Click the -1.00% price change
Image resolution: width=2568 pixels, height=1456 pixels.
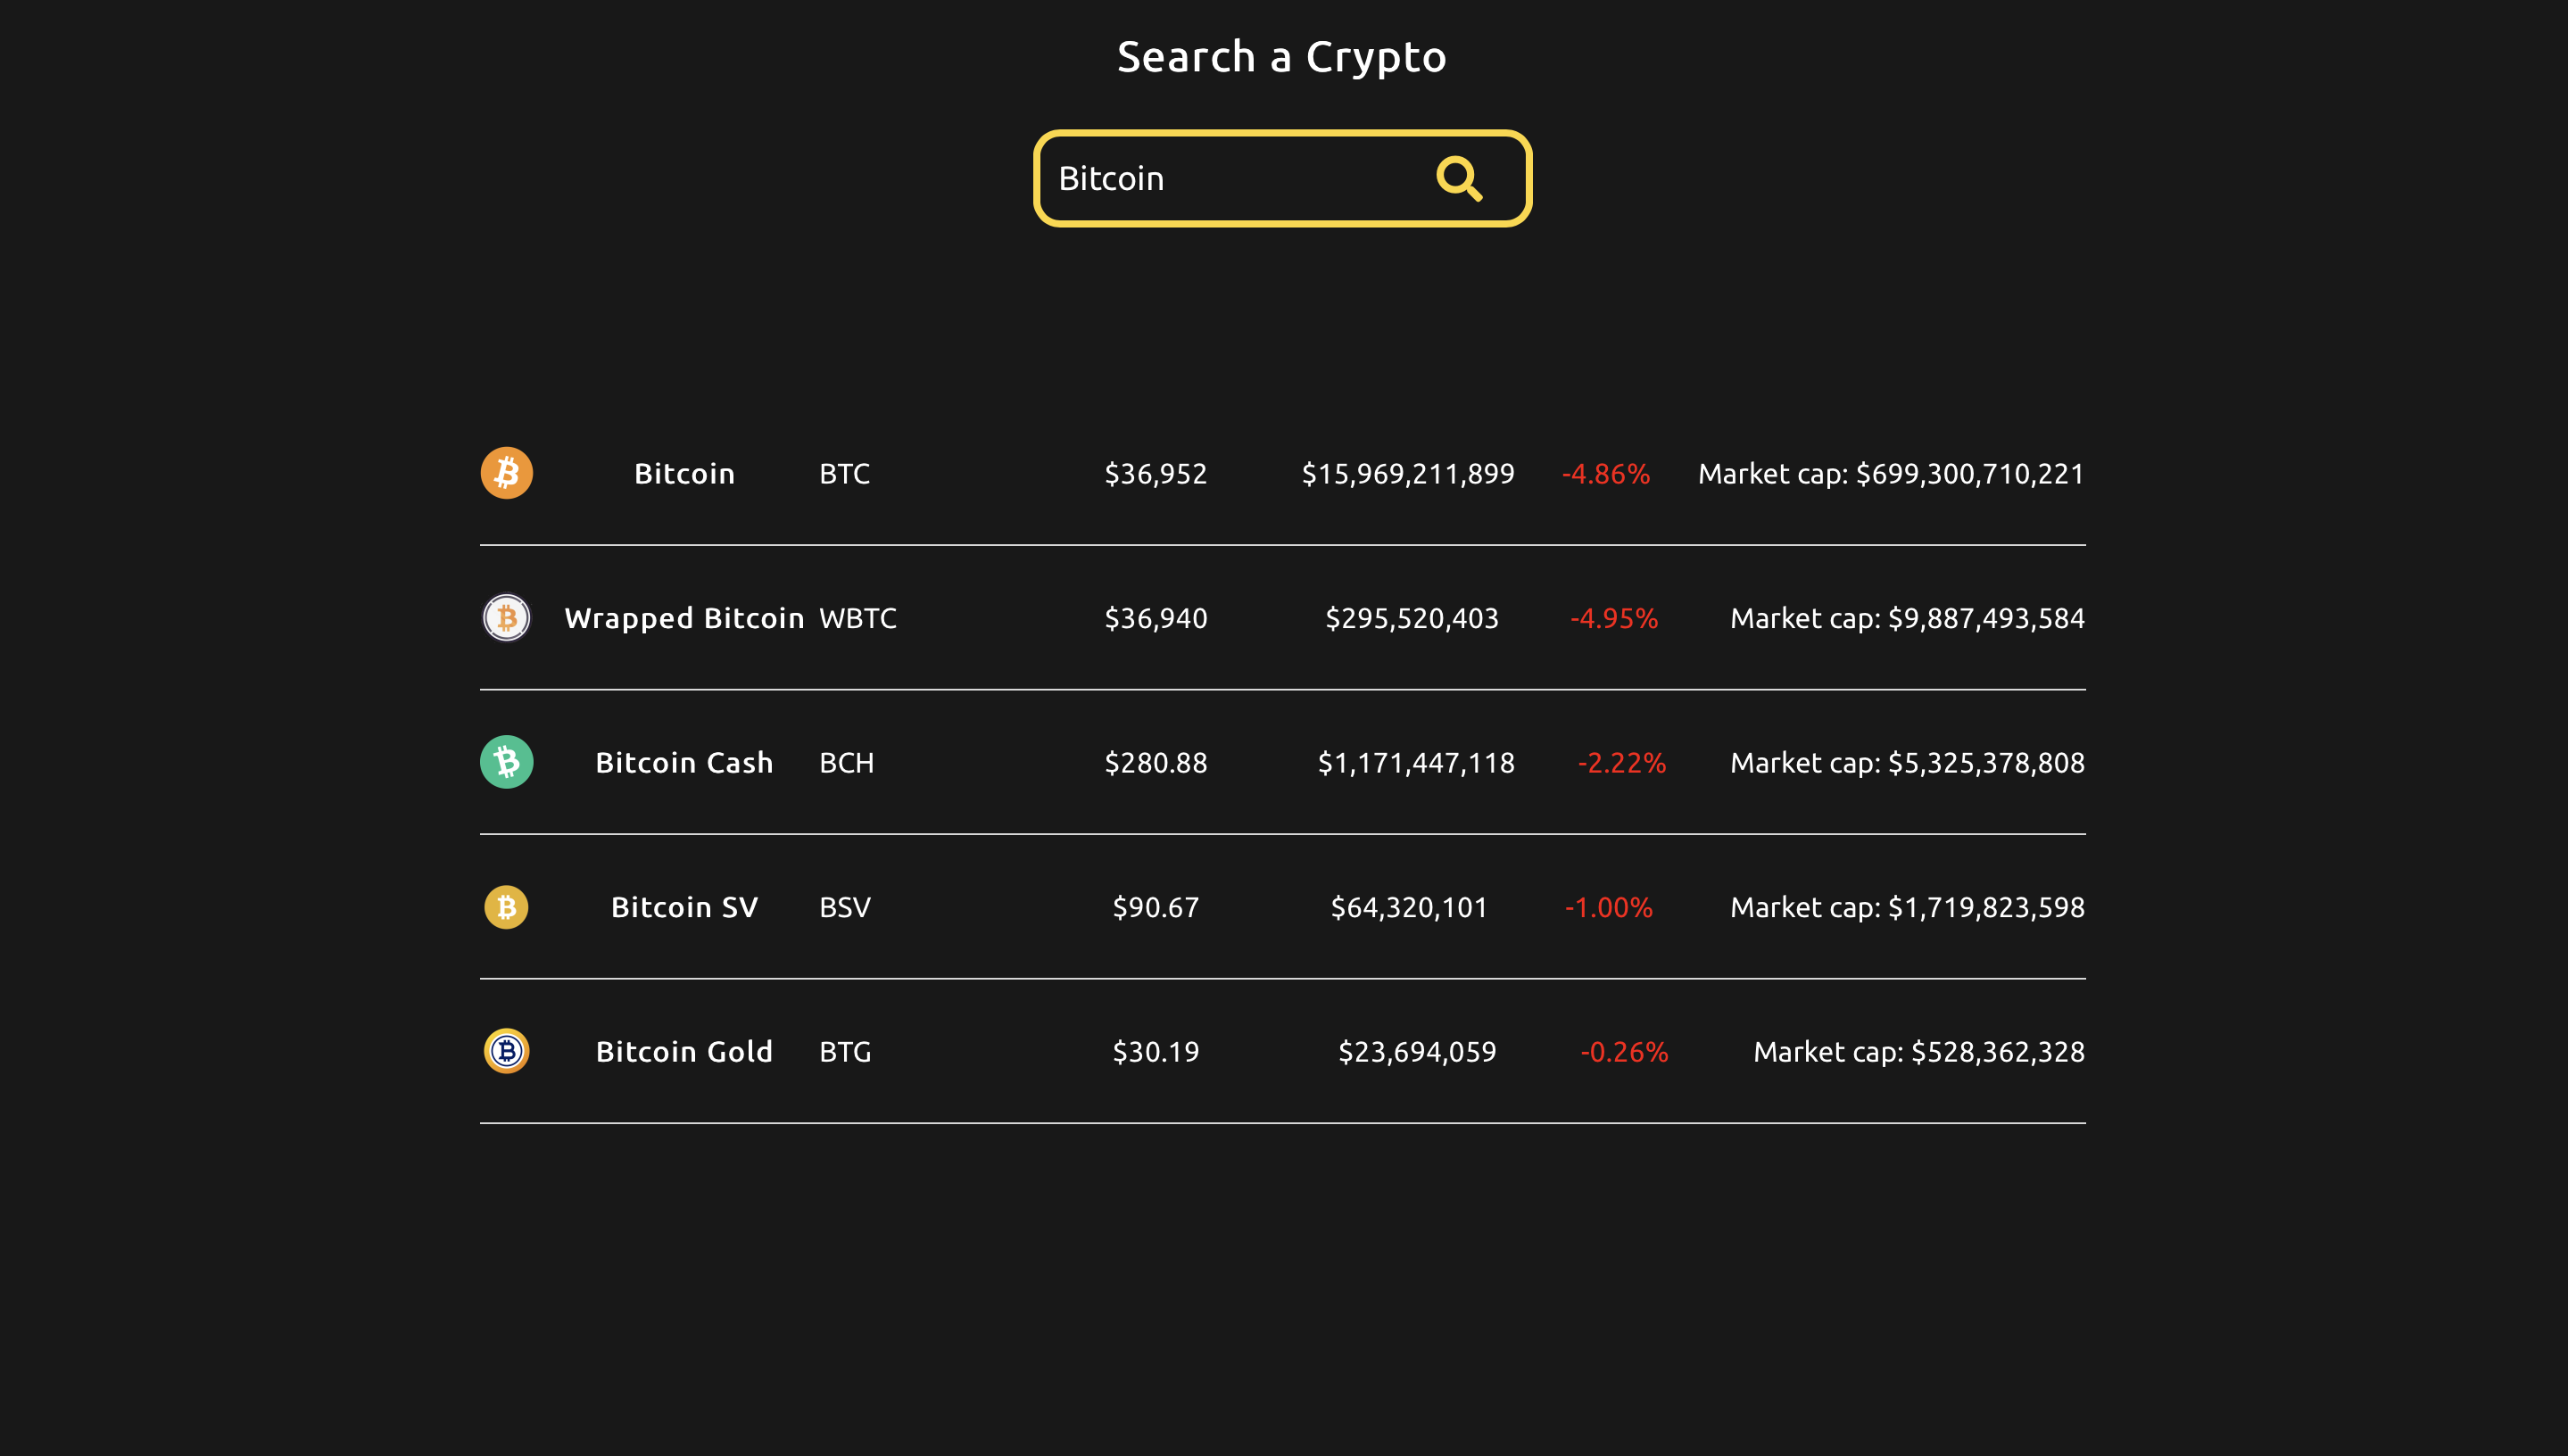click(x=1609, y=908)
